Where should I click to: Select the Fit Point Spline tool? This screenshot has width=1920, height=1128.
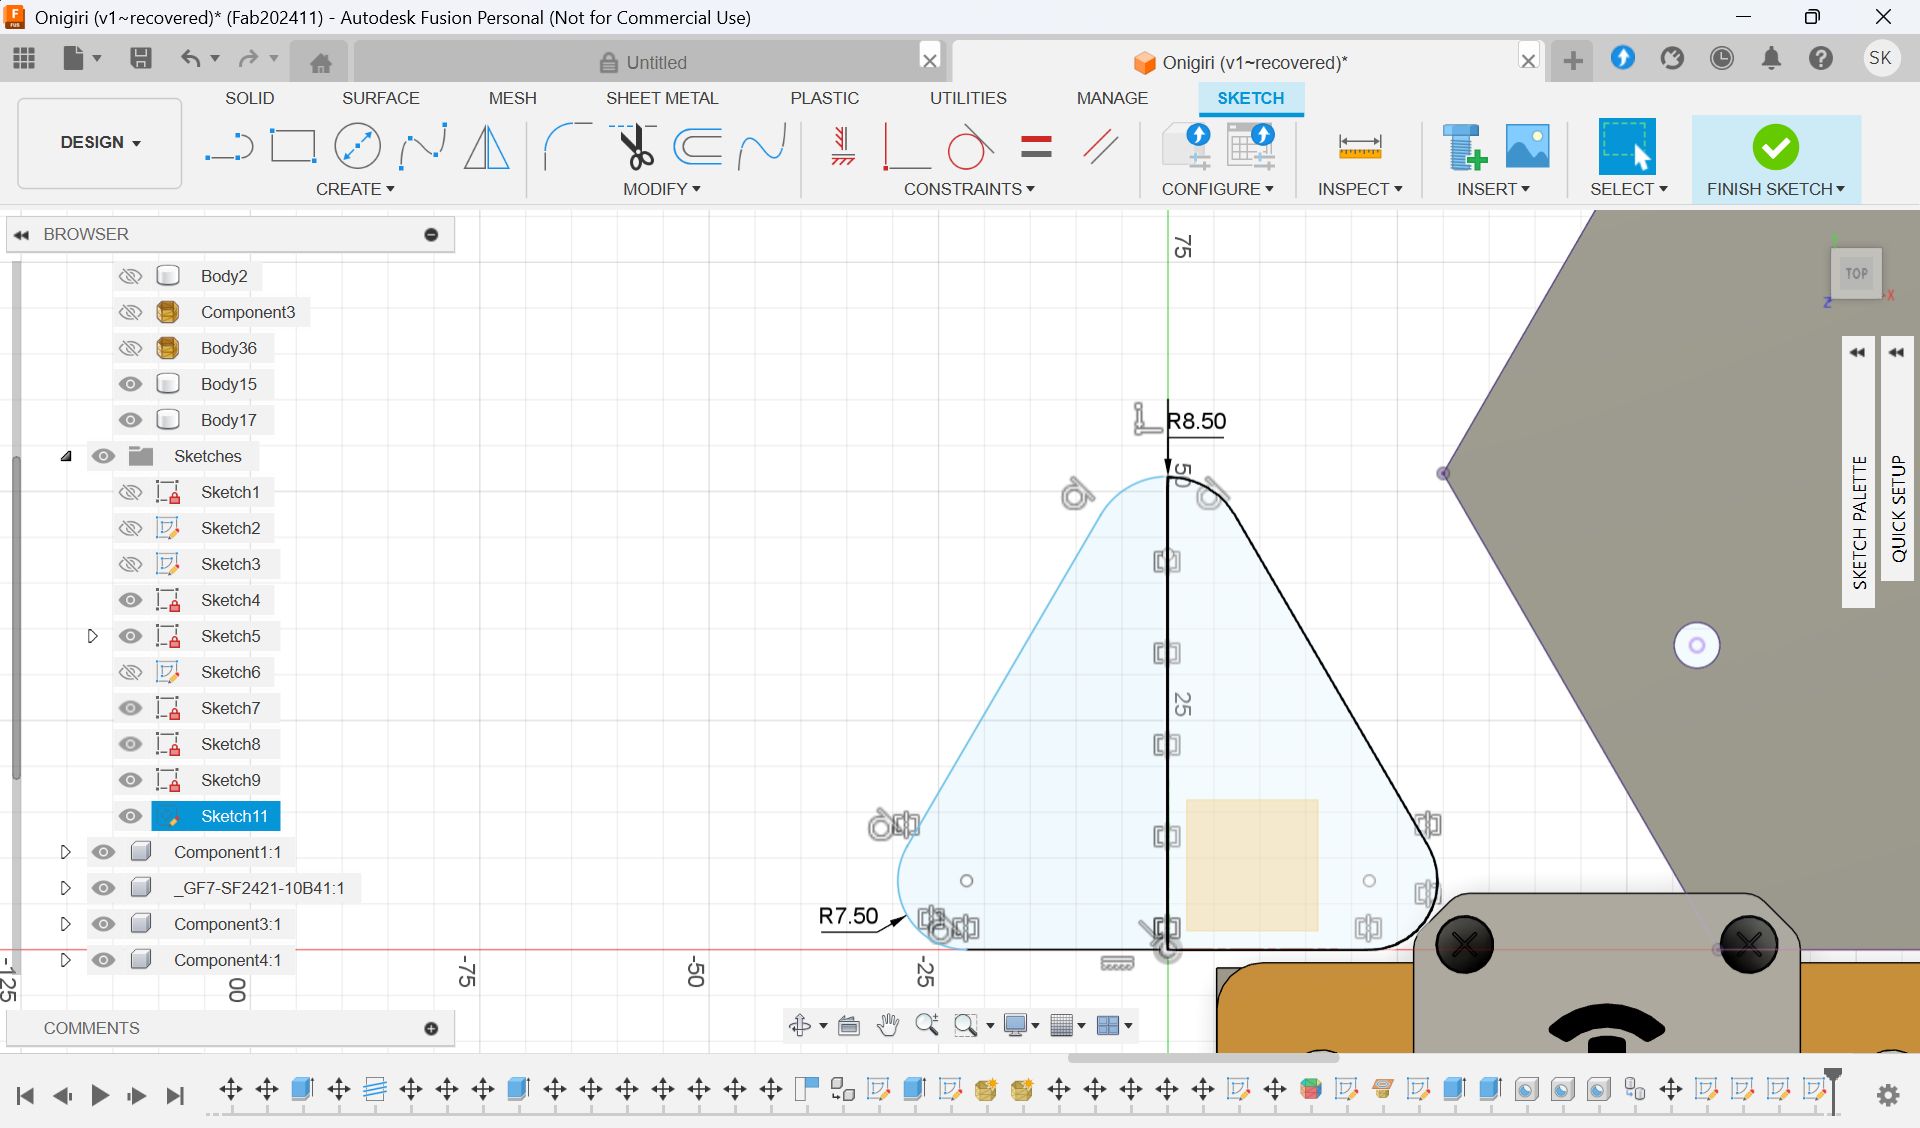tap(422, 147)
